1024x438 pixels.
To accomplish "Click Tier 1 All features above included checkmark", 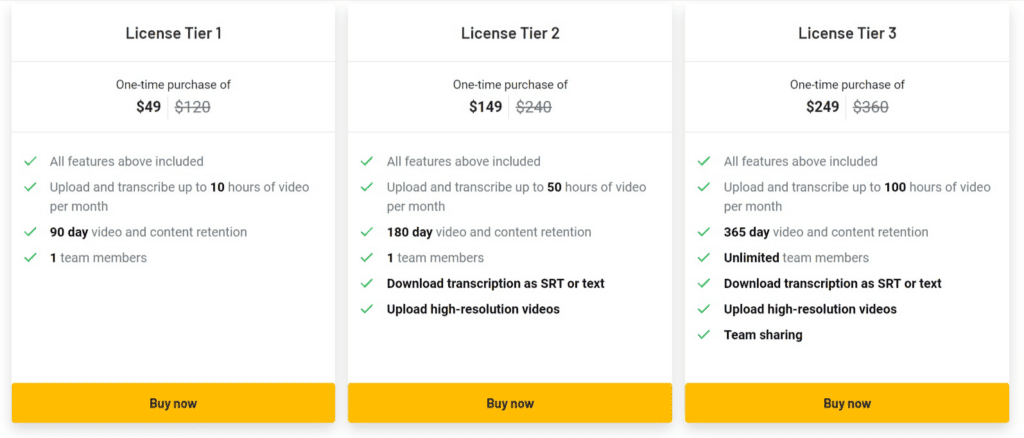I will click(x=30, y=161).
